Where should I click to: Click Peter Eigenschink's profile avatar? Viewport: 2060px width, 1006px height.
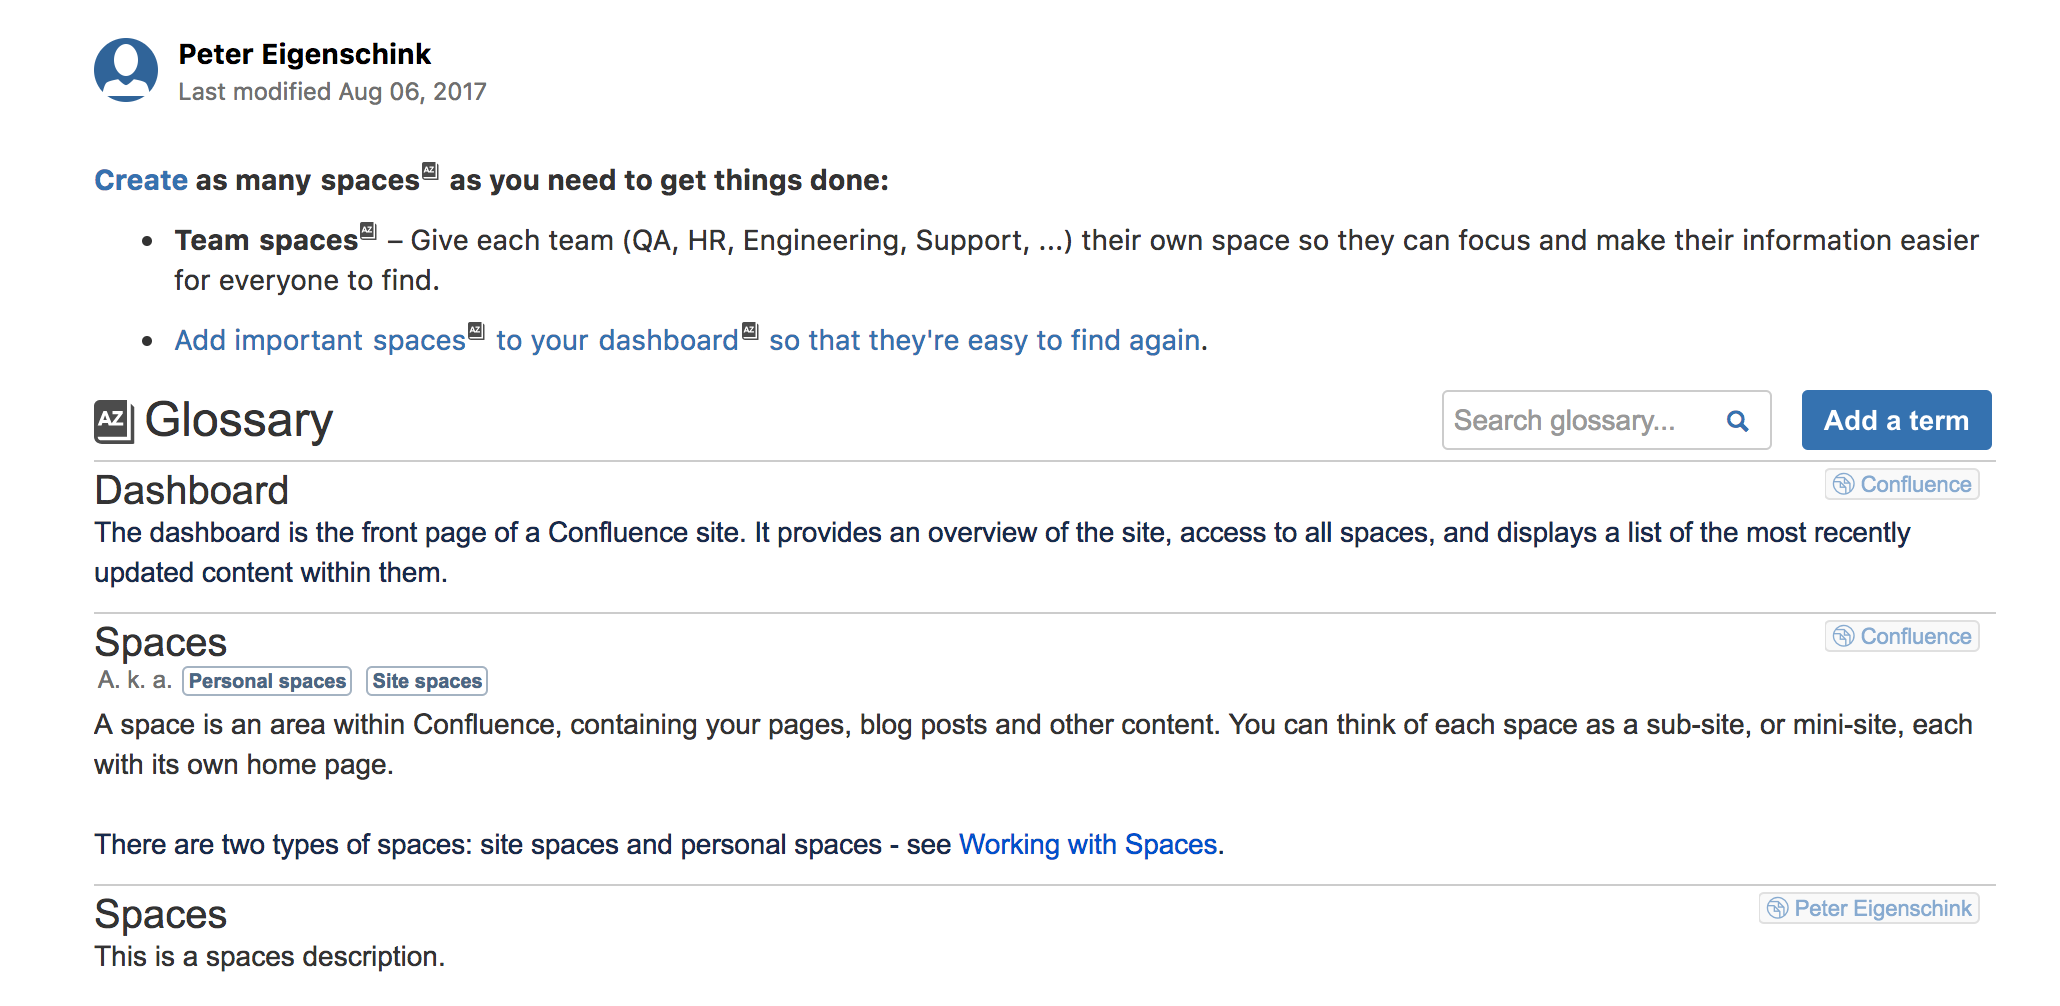[x=126, y=70]
